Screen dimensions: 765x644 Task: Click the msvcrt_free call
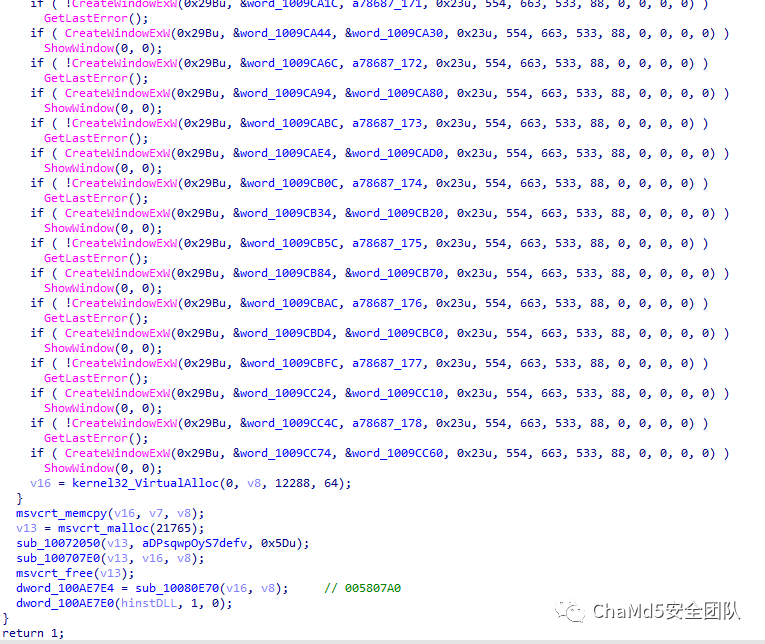tap(54, 573)
